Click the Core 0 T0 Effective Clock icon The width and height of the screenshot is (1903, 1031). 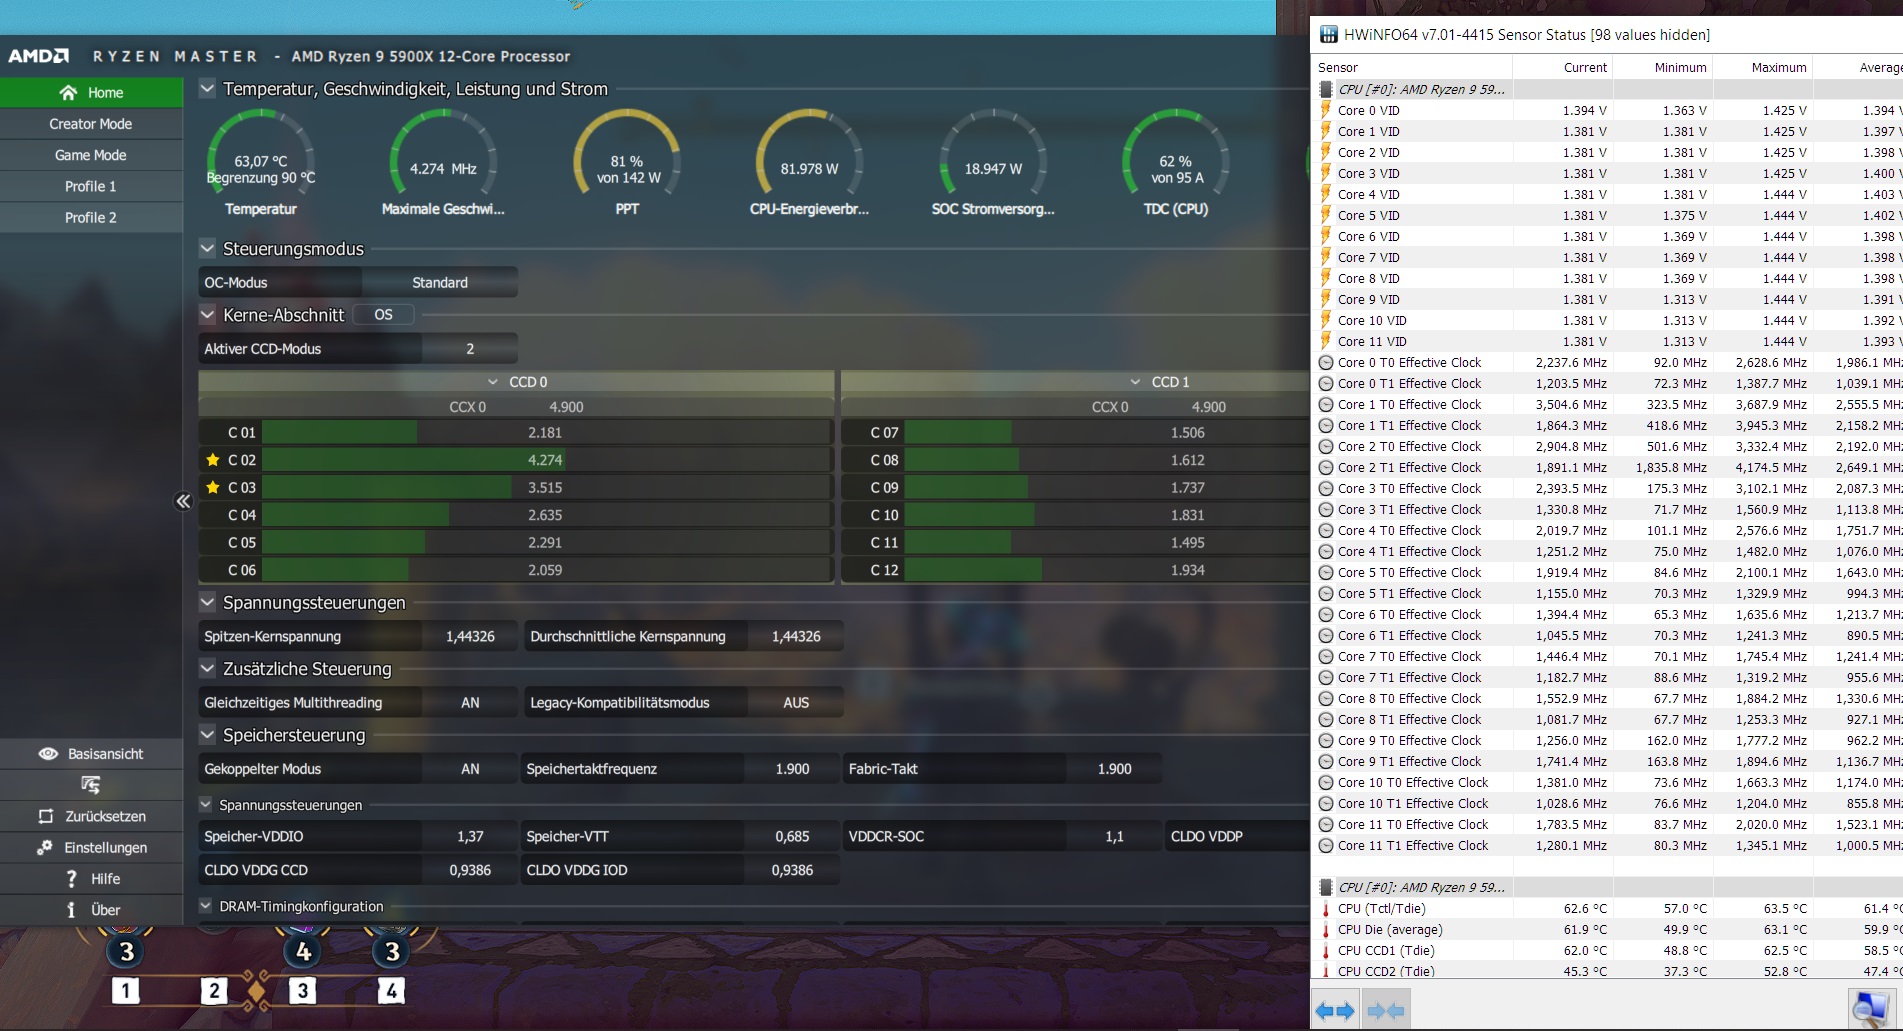(1326, 362)
